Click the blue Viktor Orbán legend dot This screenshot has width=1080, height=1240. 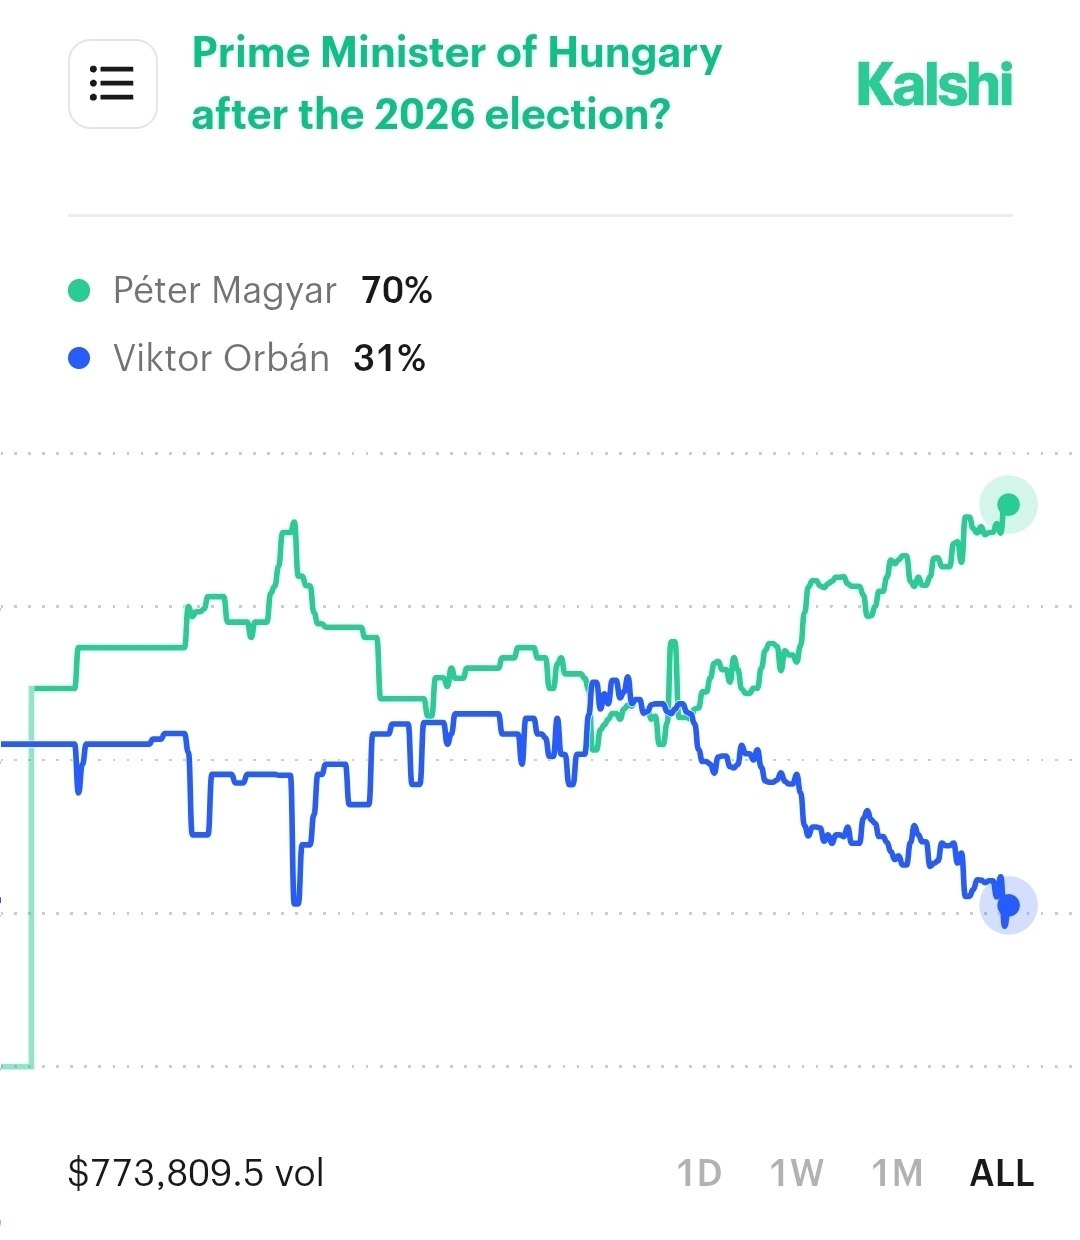[79, 358]
